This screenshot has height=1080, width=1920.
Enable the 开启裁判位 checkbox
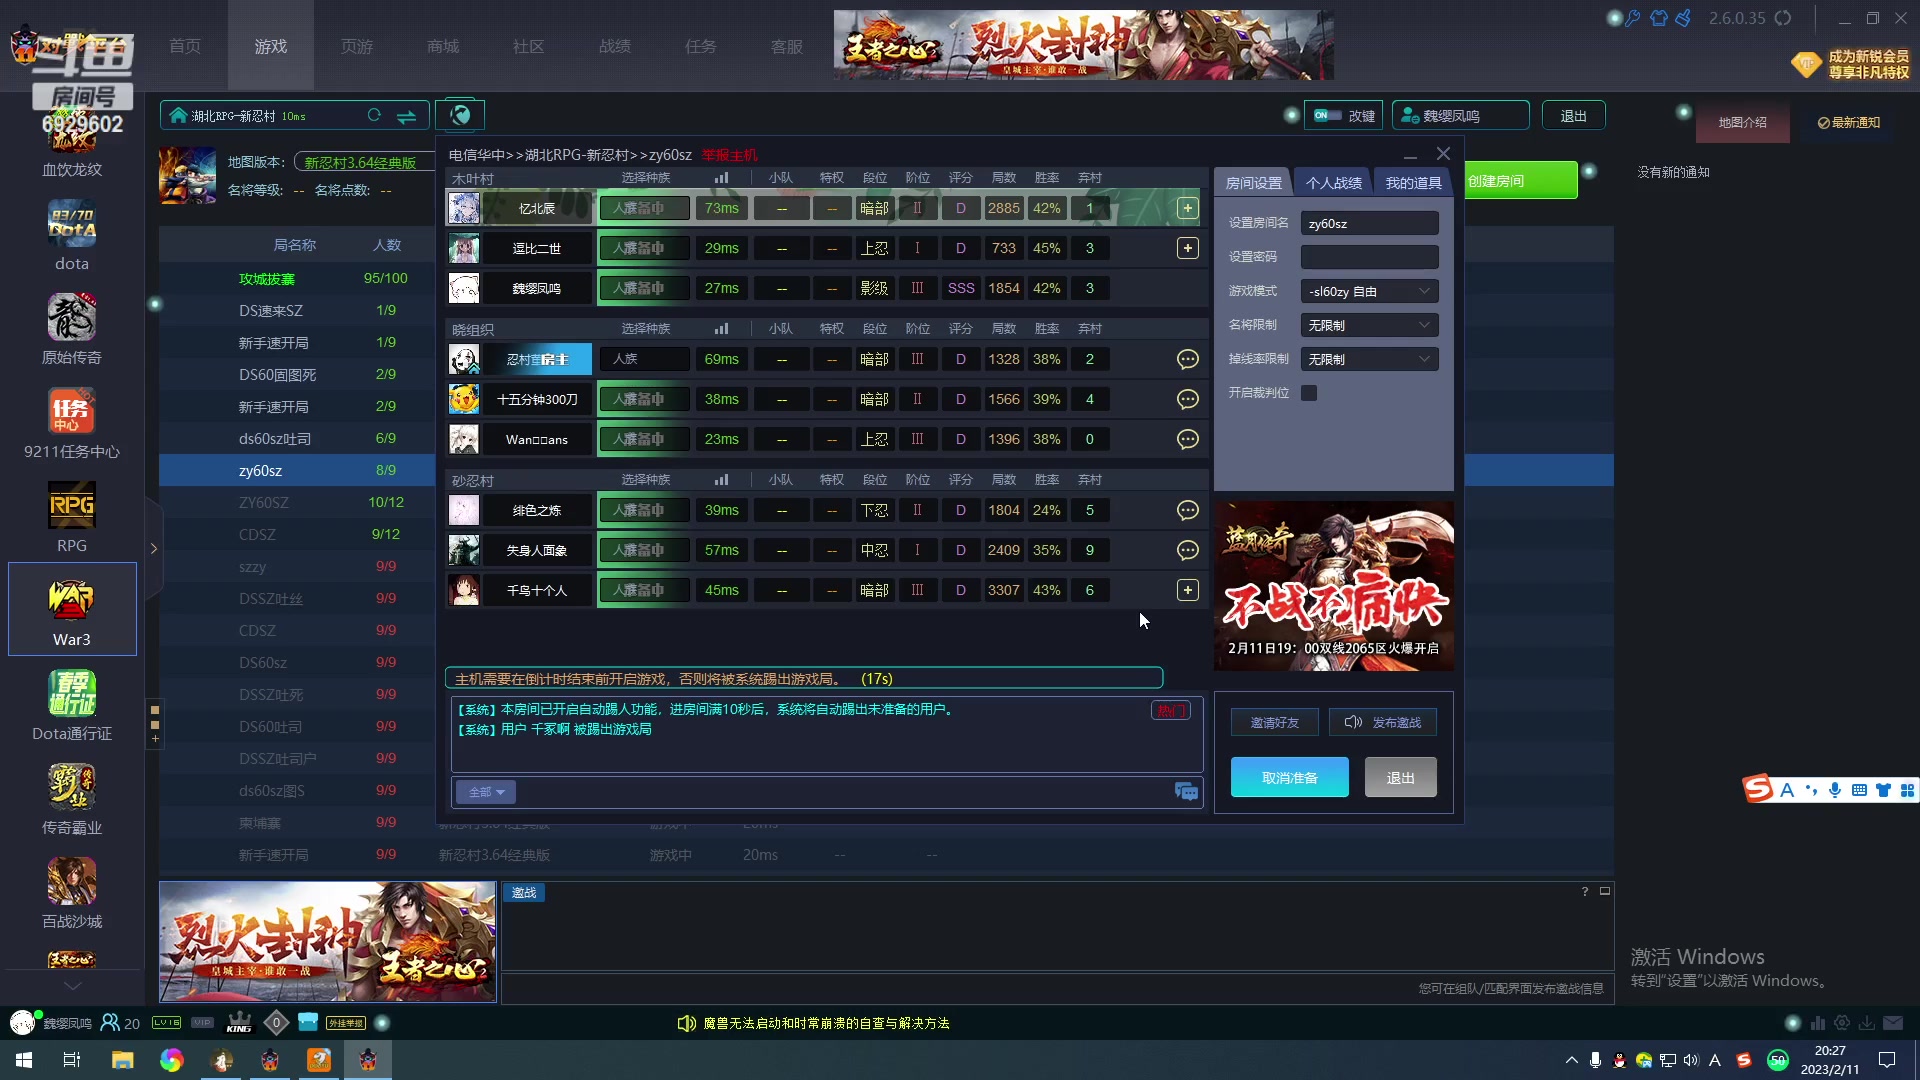point(1309,393)
